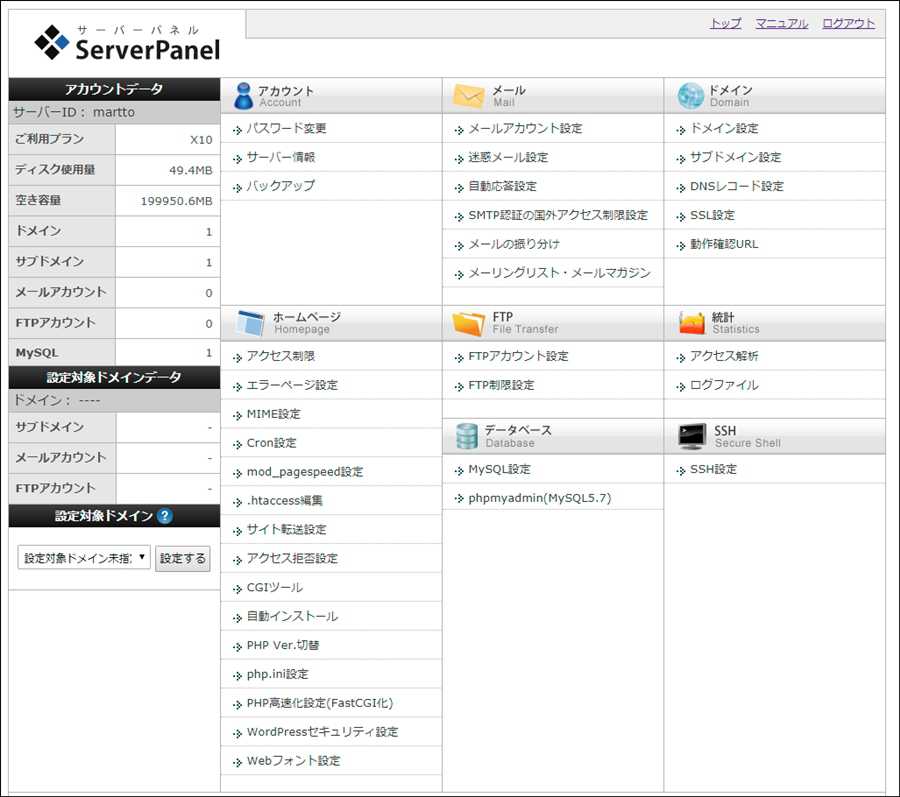Select phpmyadmin(MySQL5.7) link
900x797 pixels.
coord(539,498)
